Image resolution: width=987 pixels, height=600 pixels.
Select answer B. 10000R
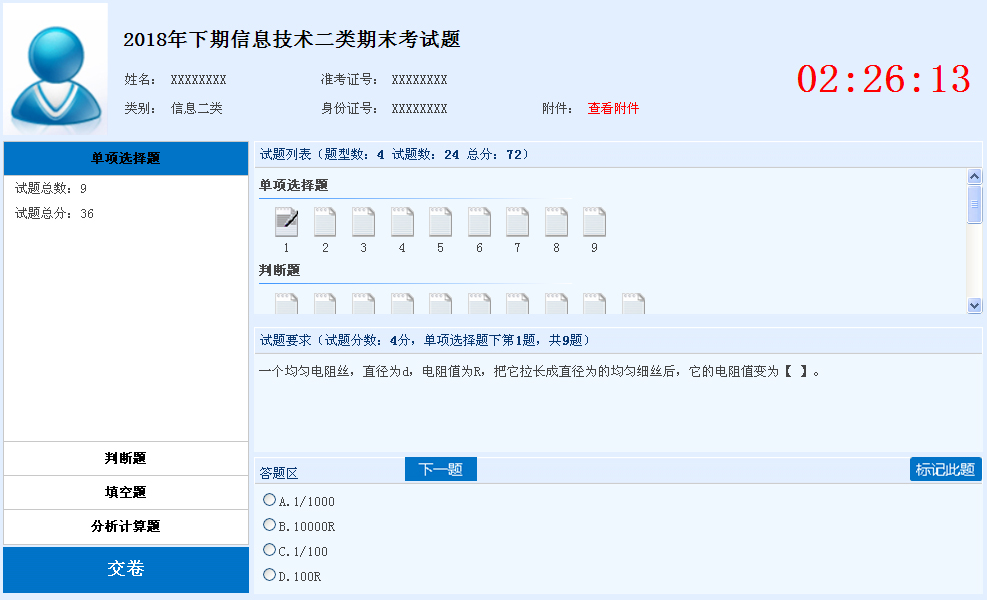[x=269, y=524]
